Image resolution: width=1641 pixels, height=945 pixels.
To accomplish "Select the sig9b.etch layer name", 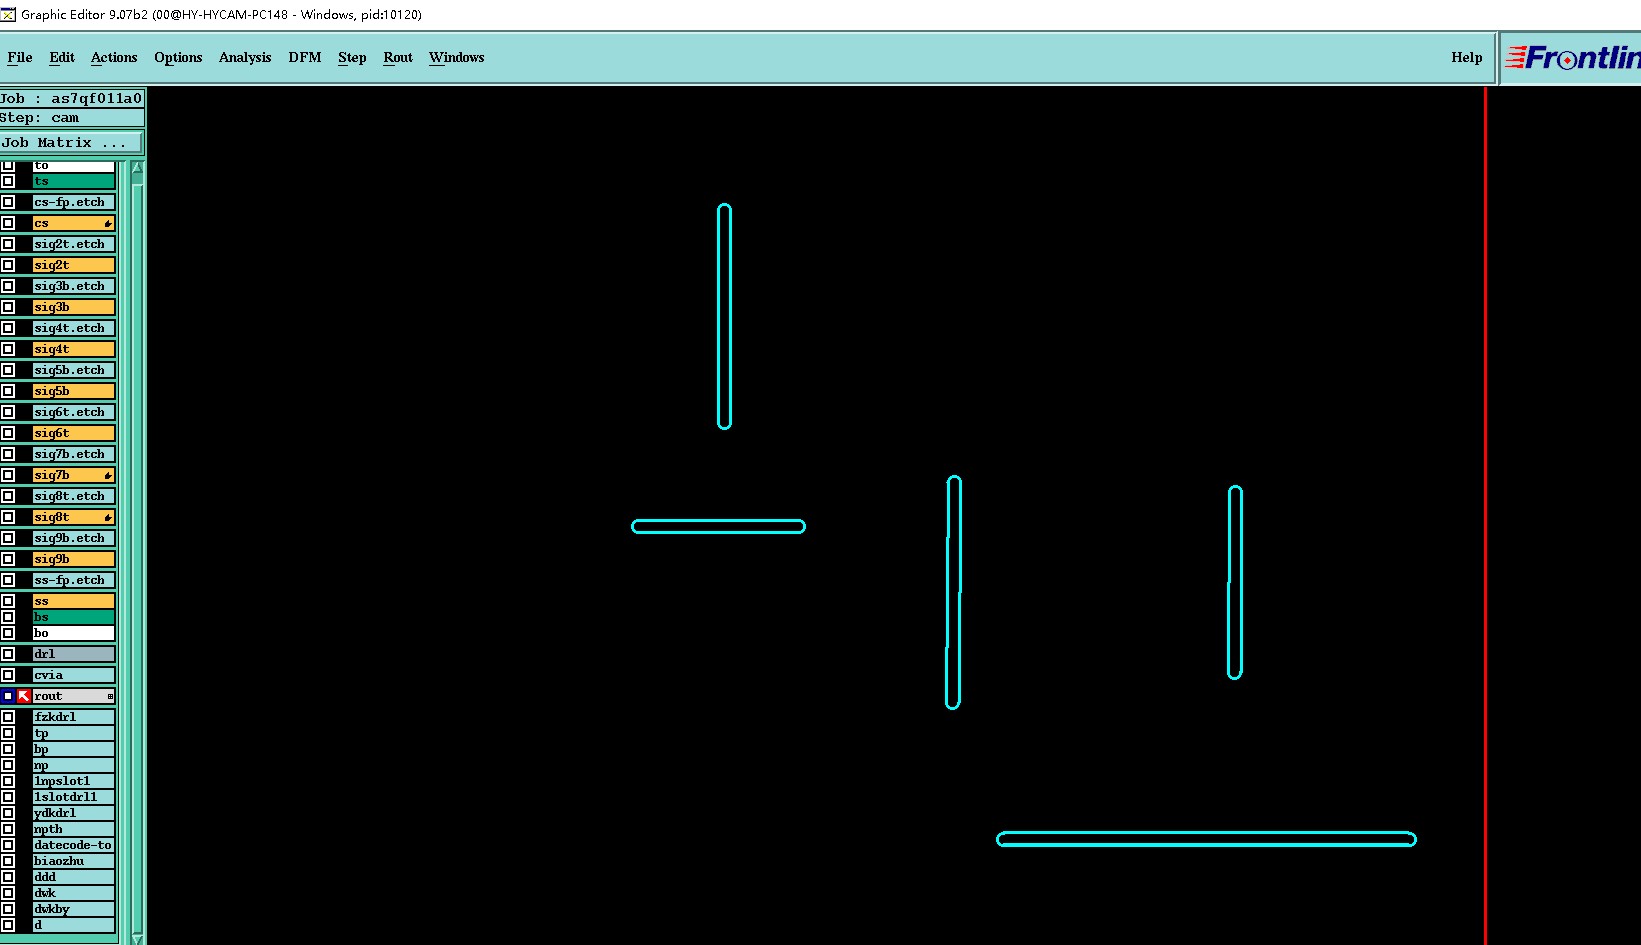I will click(x=73, y=538).
